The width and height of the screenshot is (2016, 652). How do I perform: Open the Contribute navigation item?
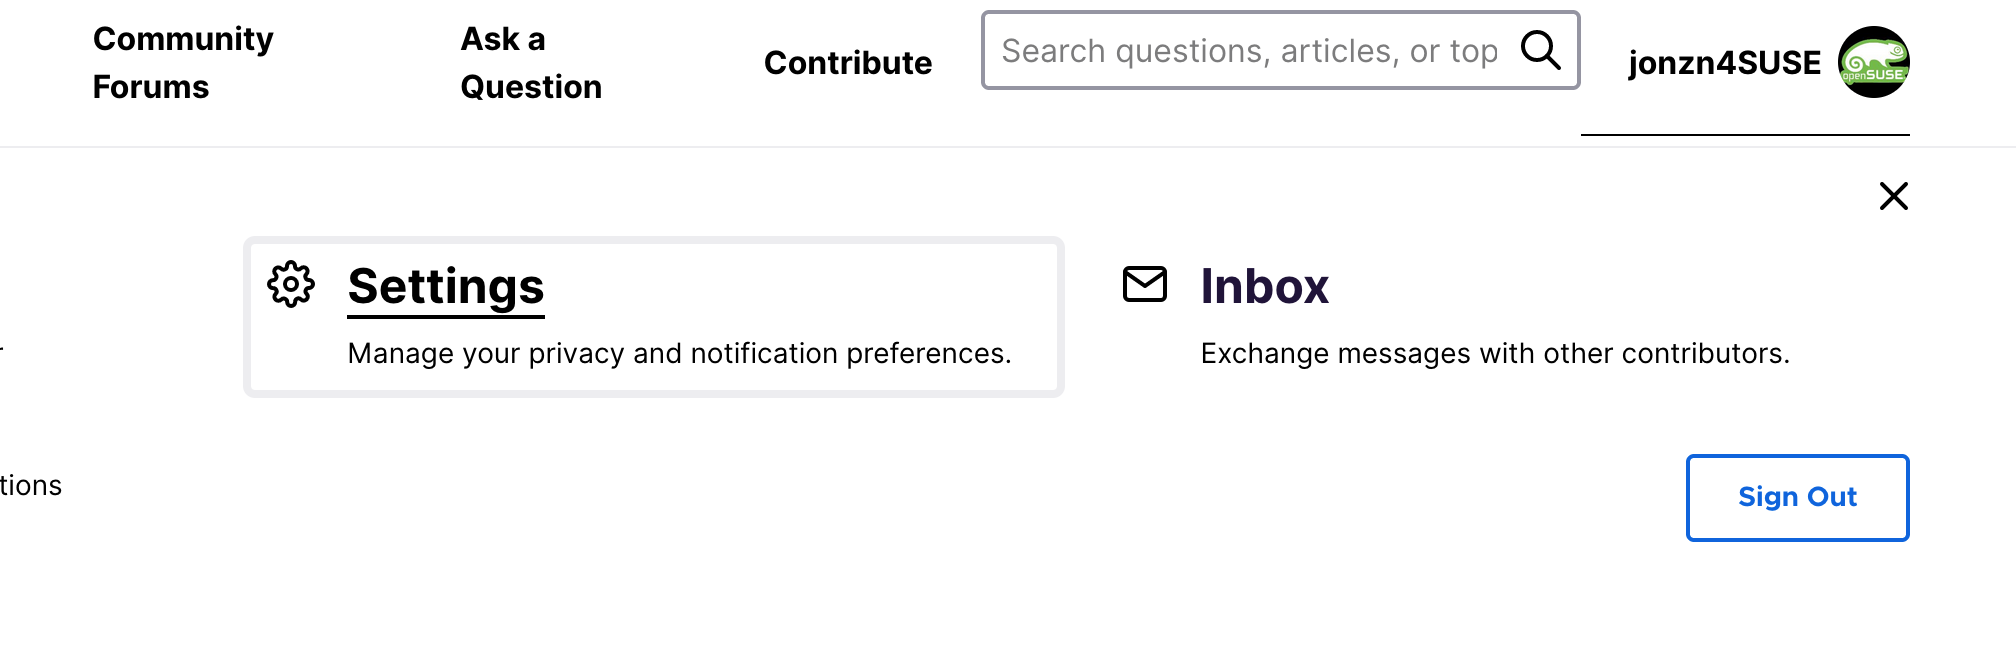tap(848, 63)
